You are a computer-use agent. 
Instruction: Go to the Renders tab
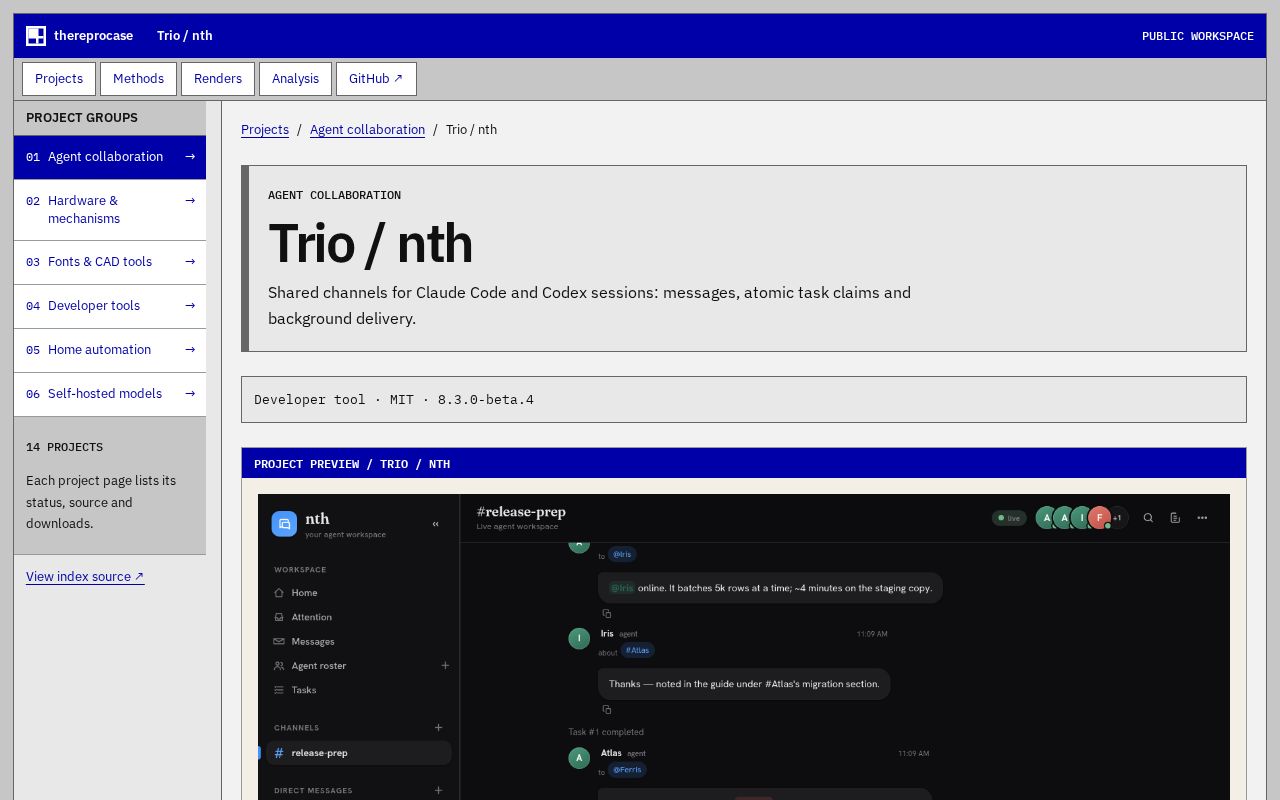point(218,79)
